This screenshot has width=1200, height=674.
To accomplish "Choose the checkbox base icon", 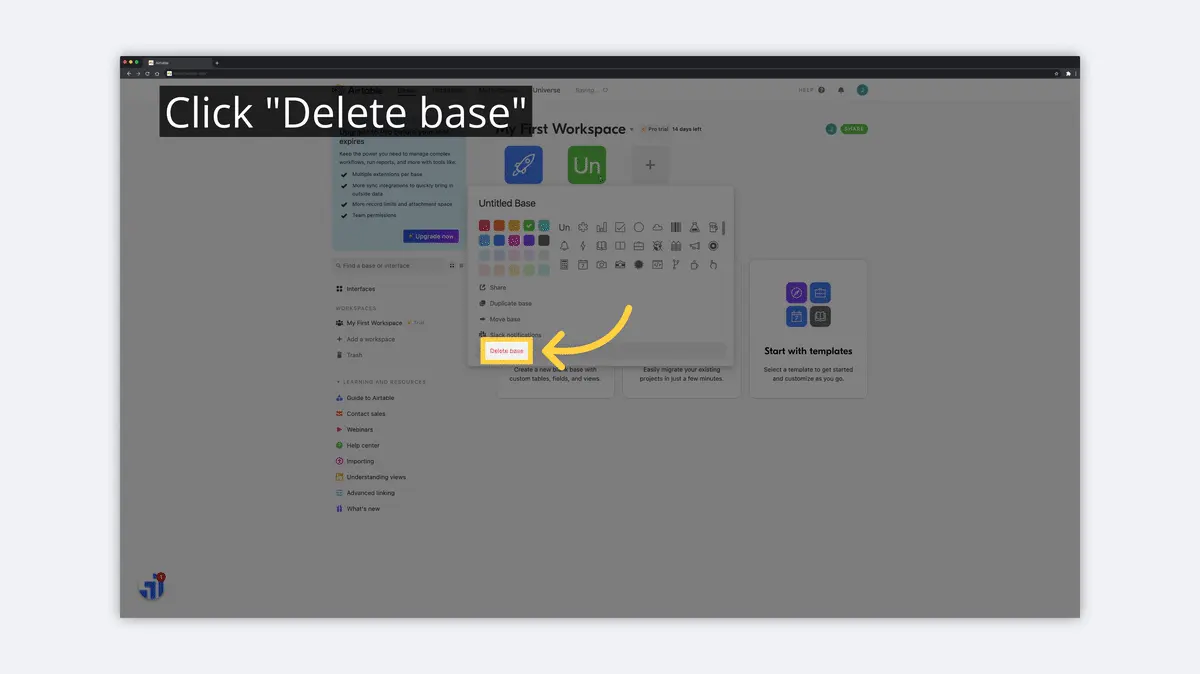I will coord(620,227).
